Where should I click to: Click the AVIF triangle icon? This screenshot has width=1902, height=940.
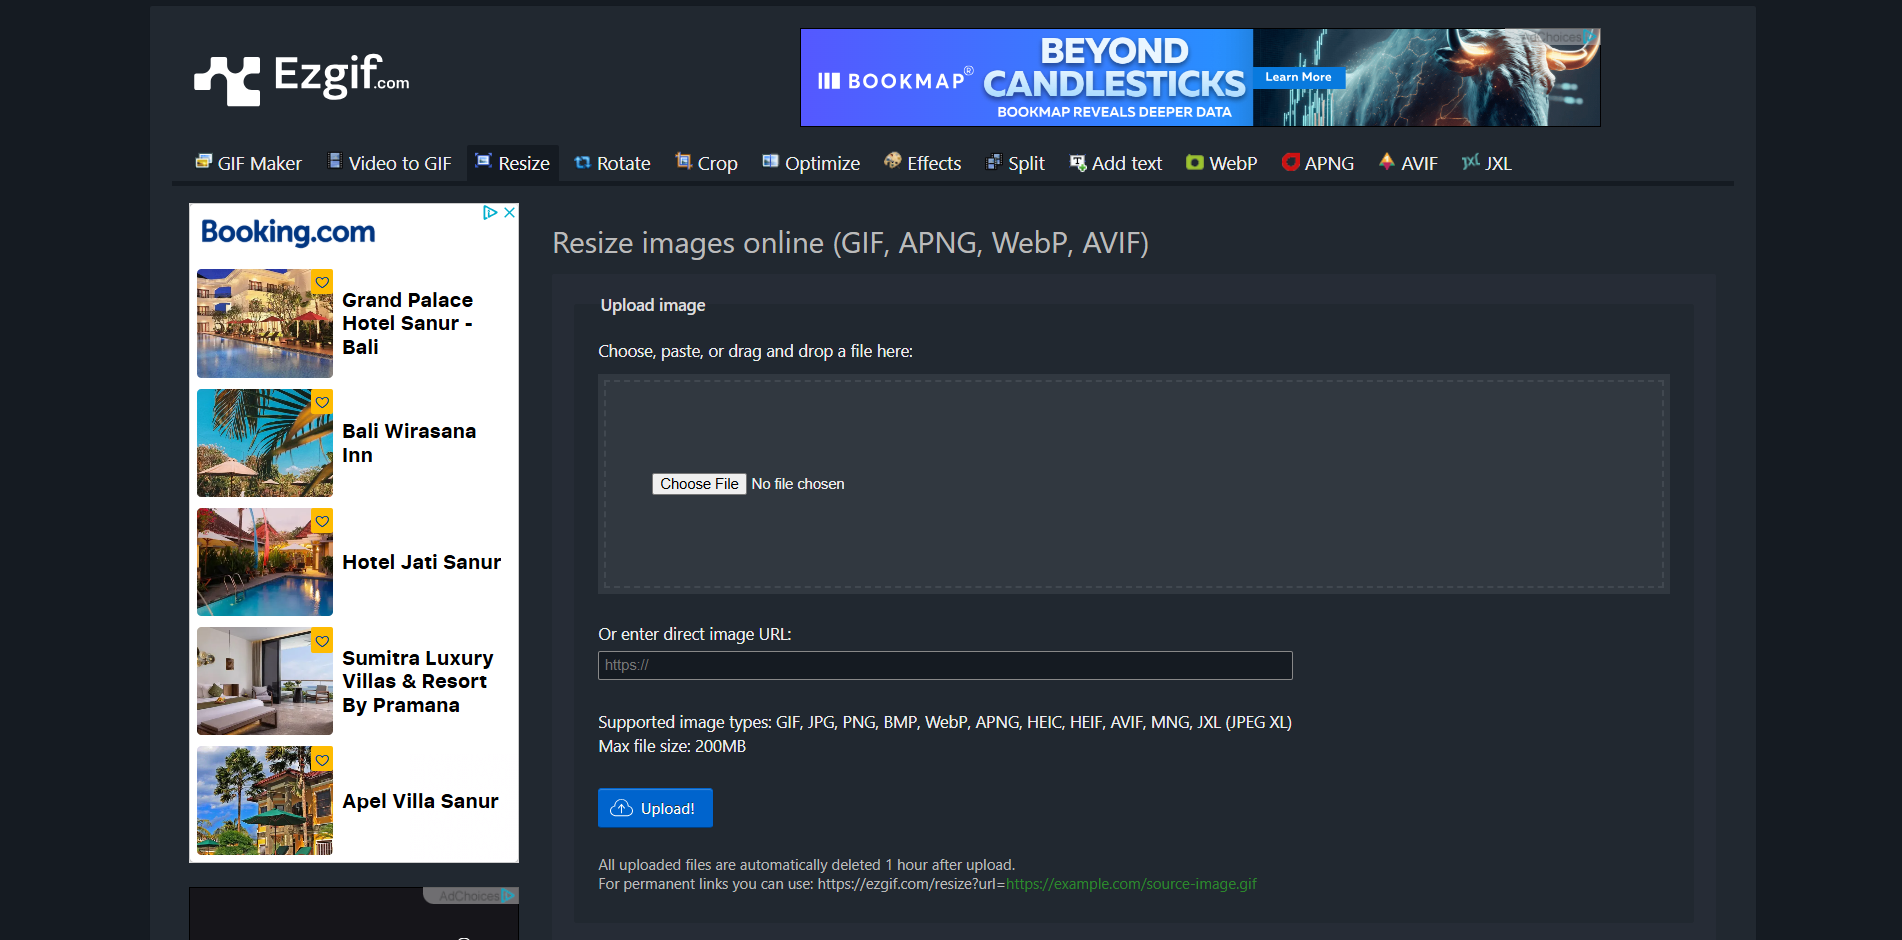click(1387, 161)
